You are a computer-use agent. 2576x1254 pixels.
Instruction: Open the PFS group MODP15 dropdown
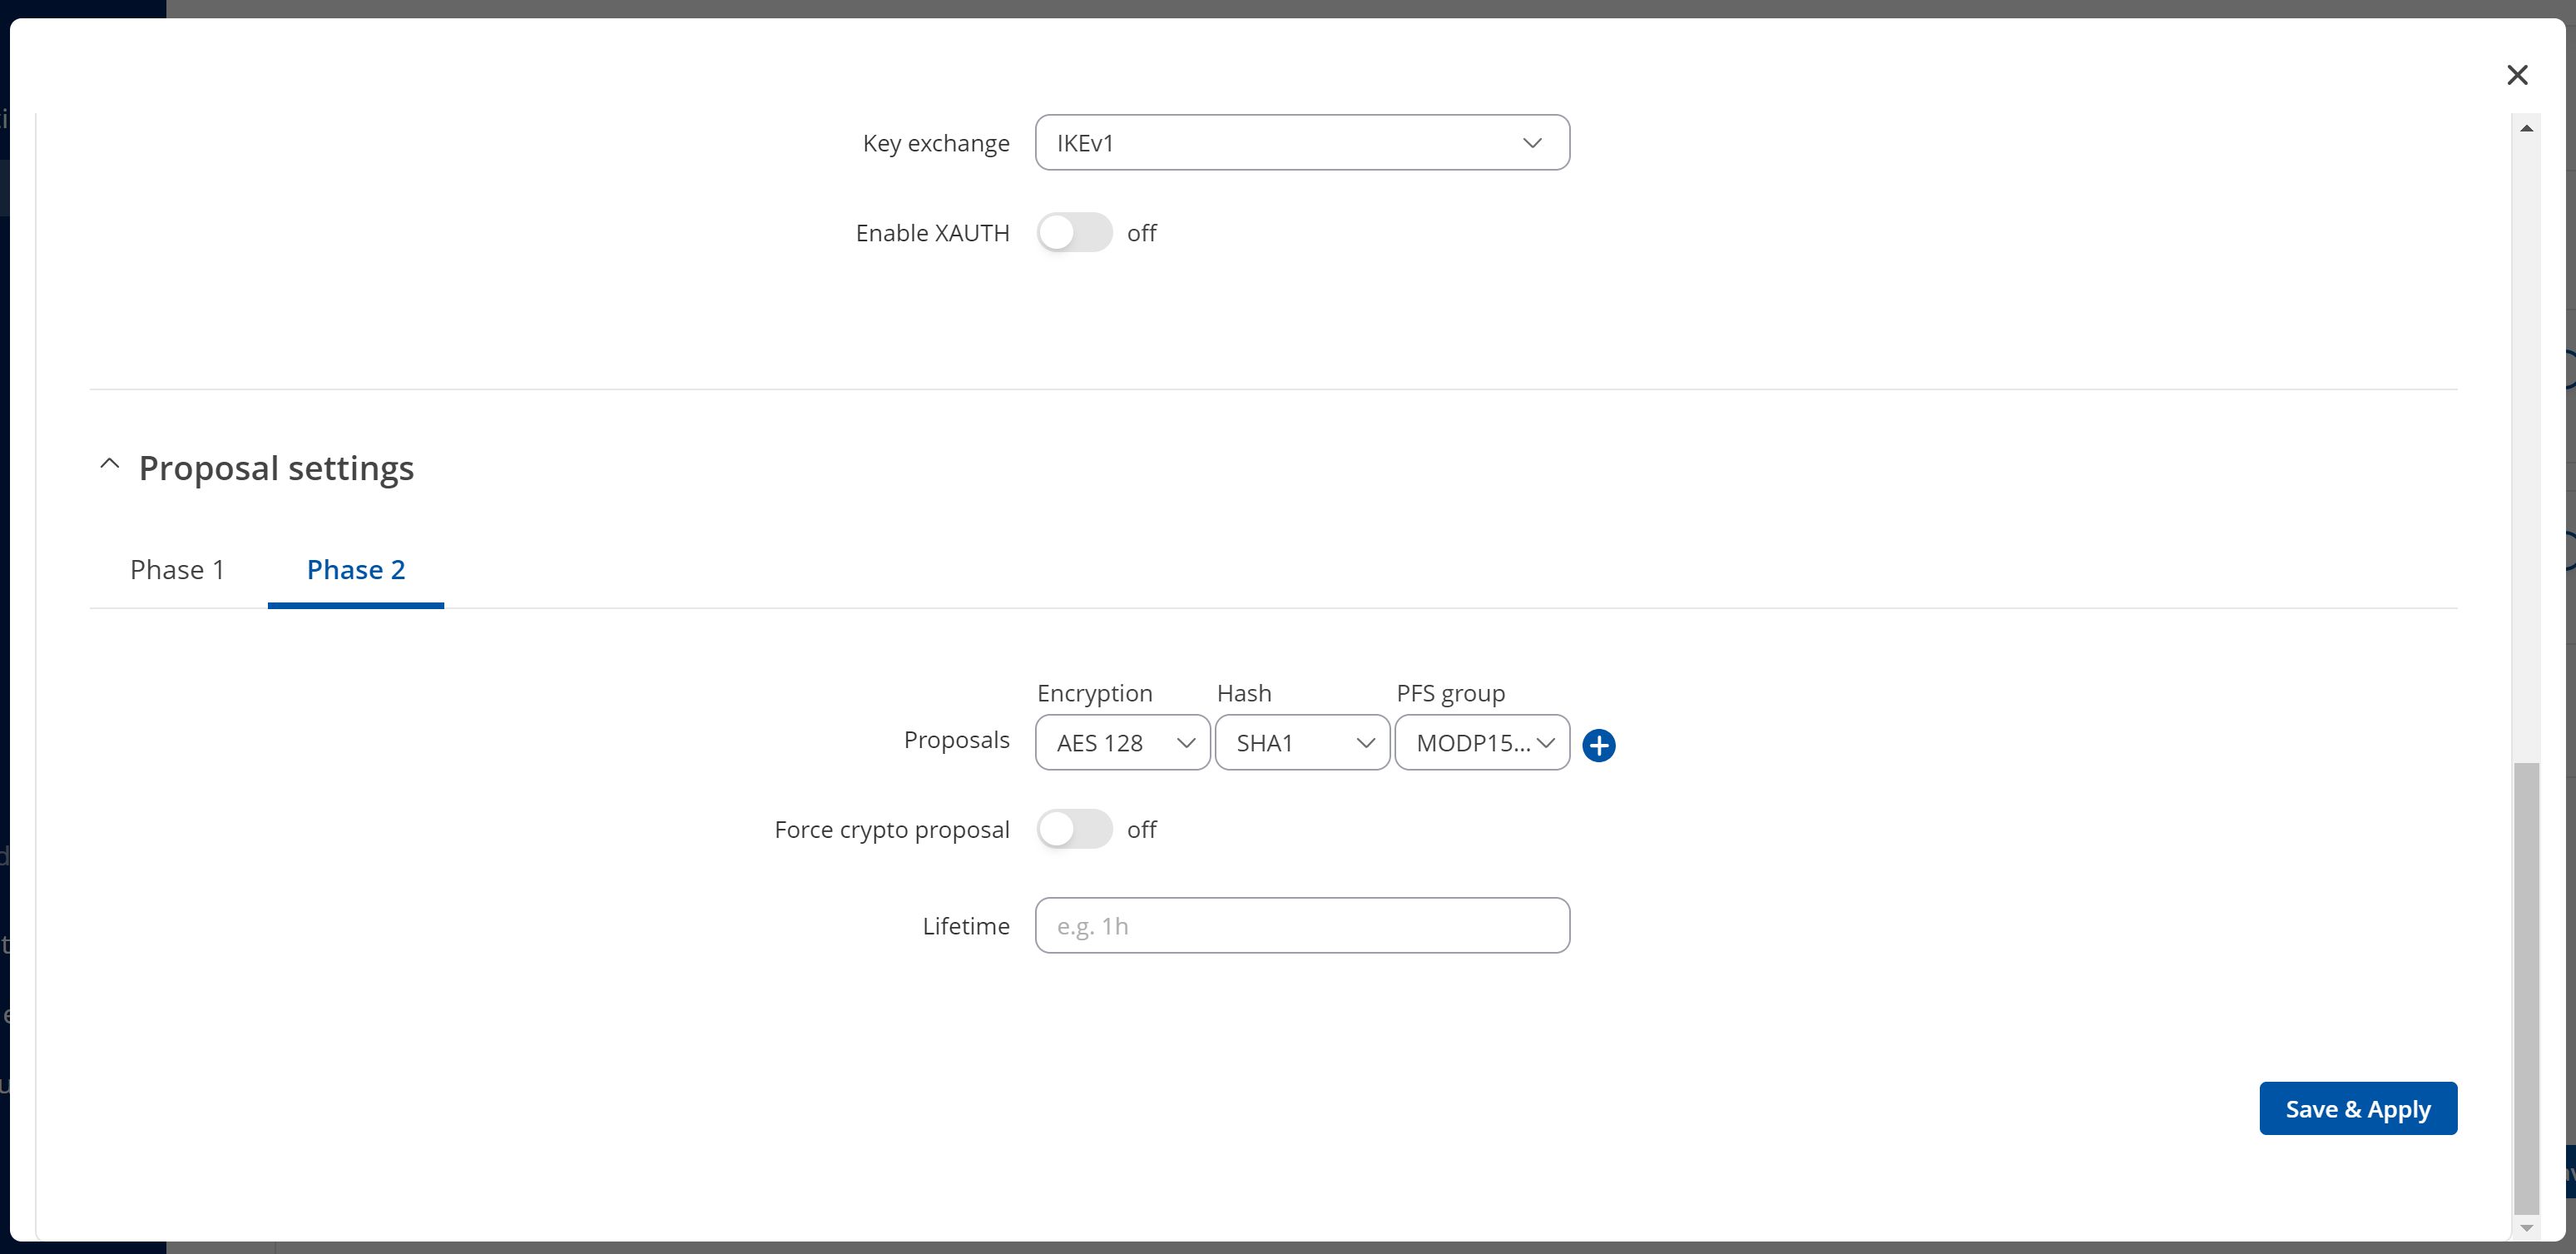(1482, 743)
